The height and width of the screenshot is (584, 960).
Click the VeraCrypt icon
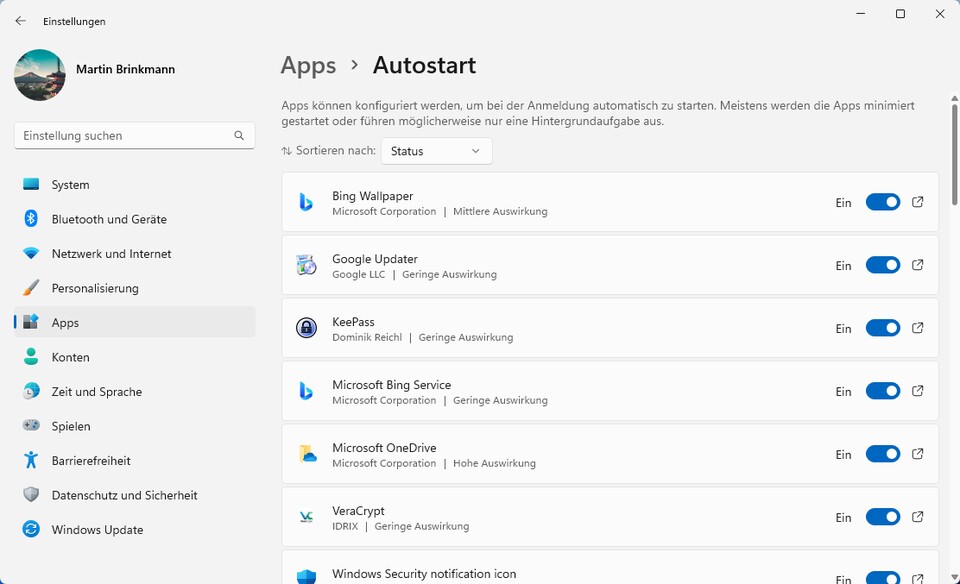click(306, 517)
